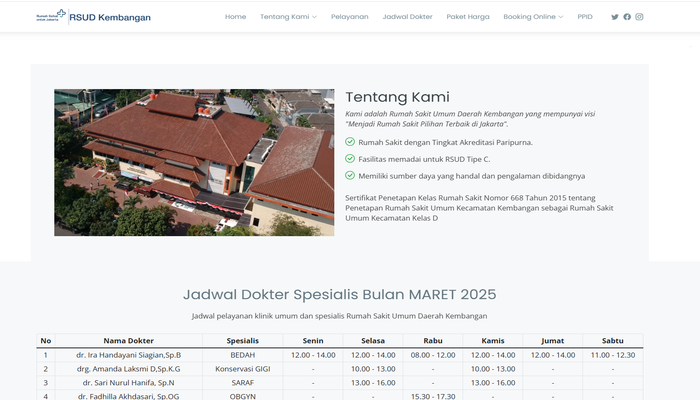This screenshot has height=400, width=700.
Task: Click the Sabtu column header
Action: pos(612,341)
